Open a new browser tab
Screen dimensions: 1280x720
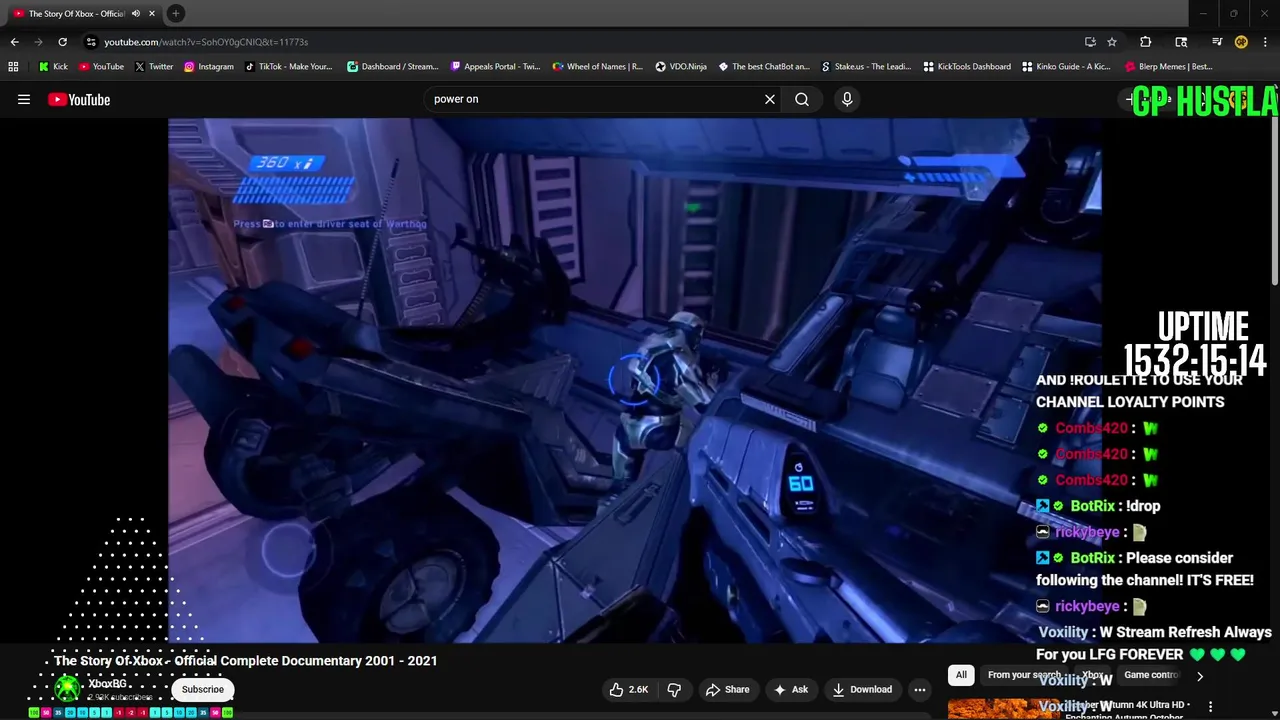(x=176, y=13)
